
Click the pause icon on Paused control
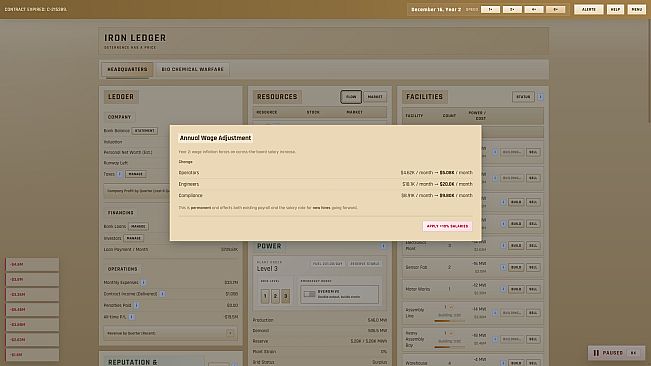click(596, 353)
